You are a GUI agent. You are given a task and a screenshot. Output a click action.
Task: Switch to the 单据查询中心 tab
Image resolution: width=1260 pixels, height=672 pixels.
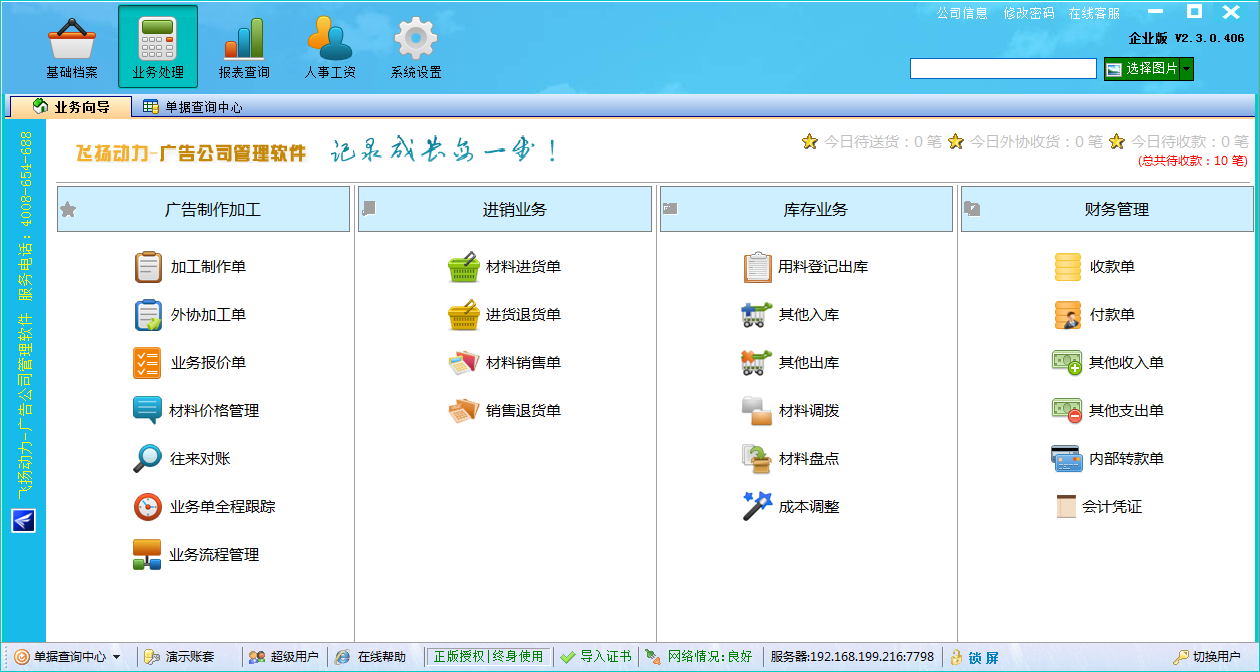193,107
